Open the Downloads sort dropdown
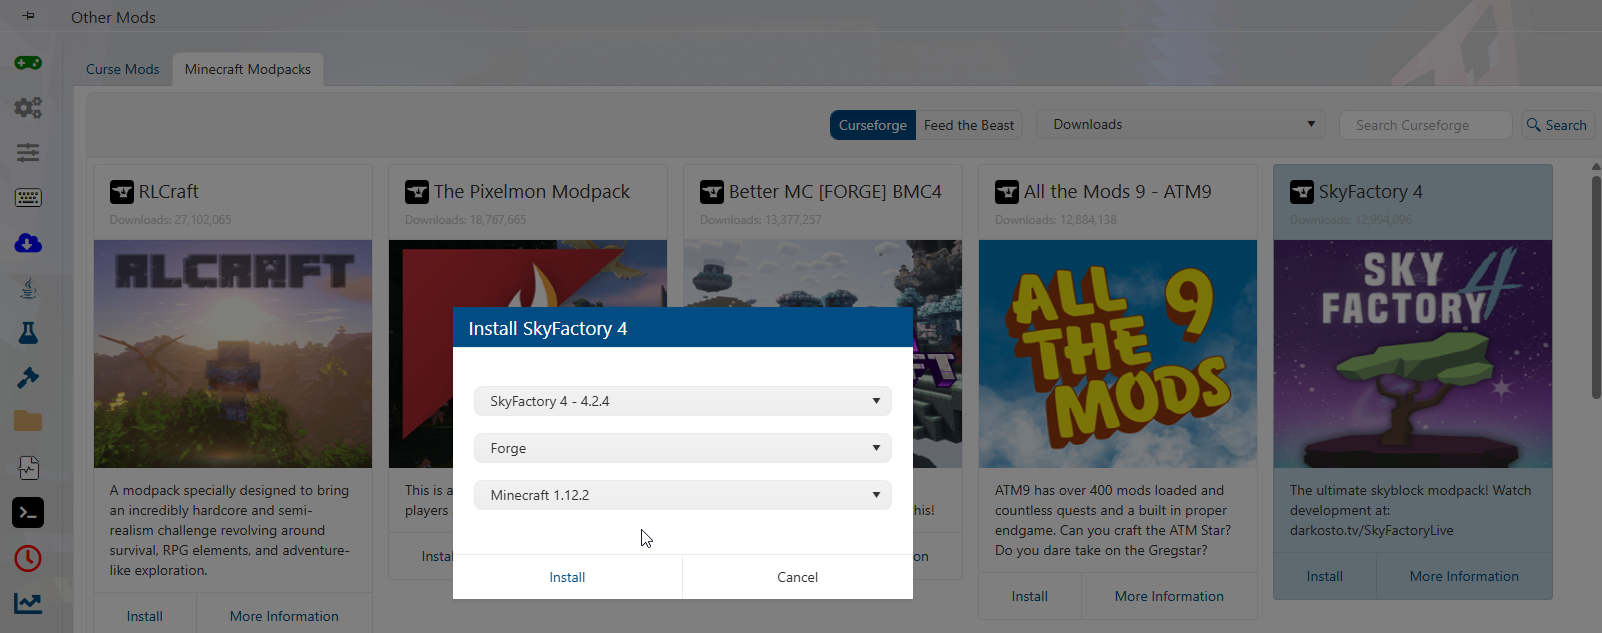 1180,125
